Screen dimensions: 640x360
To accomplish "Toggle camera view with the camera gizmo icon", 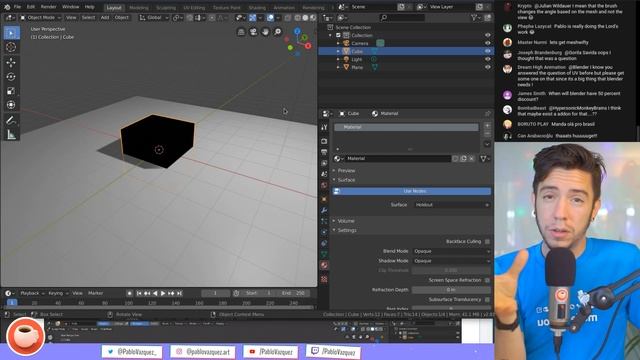I will pyautogui.click(x=253, y=32).
